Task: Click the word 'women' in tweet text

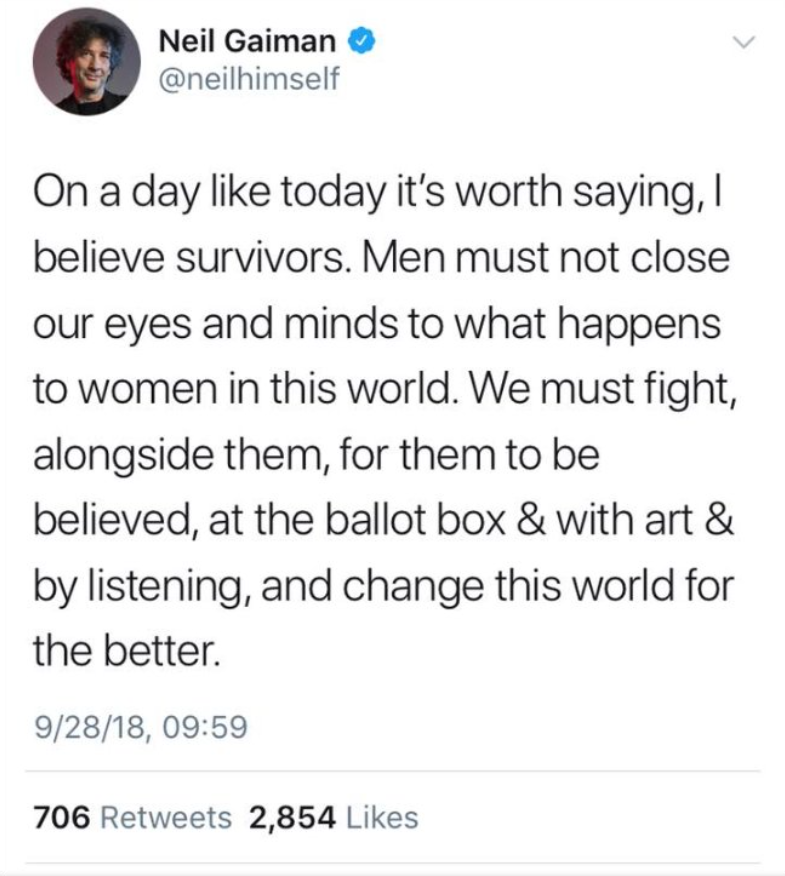Action: pyautogui.click(x=148, y=389)
